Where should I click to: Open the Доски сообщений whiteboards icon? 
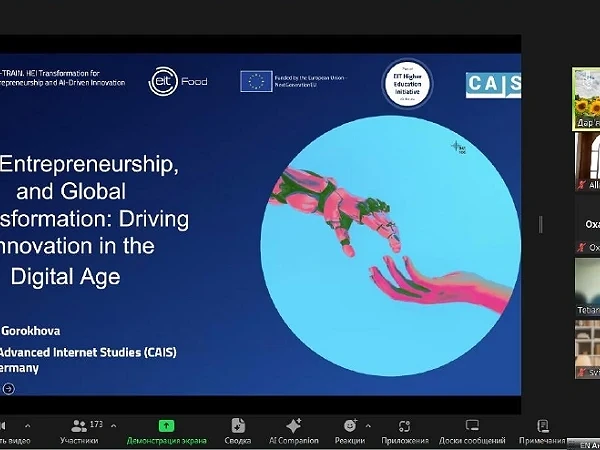click(x=471, y=426)
